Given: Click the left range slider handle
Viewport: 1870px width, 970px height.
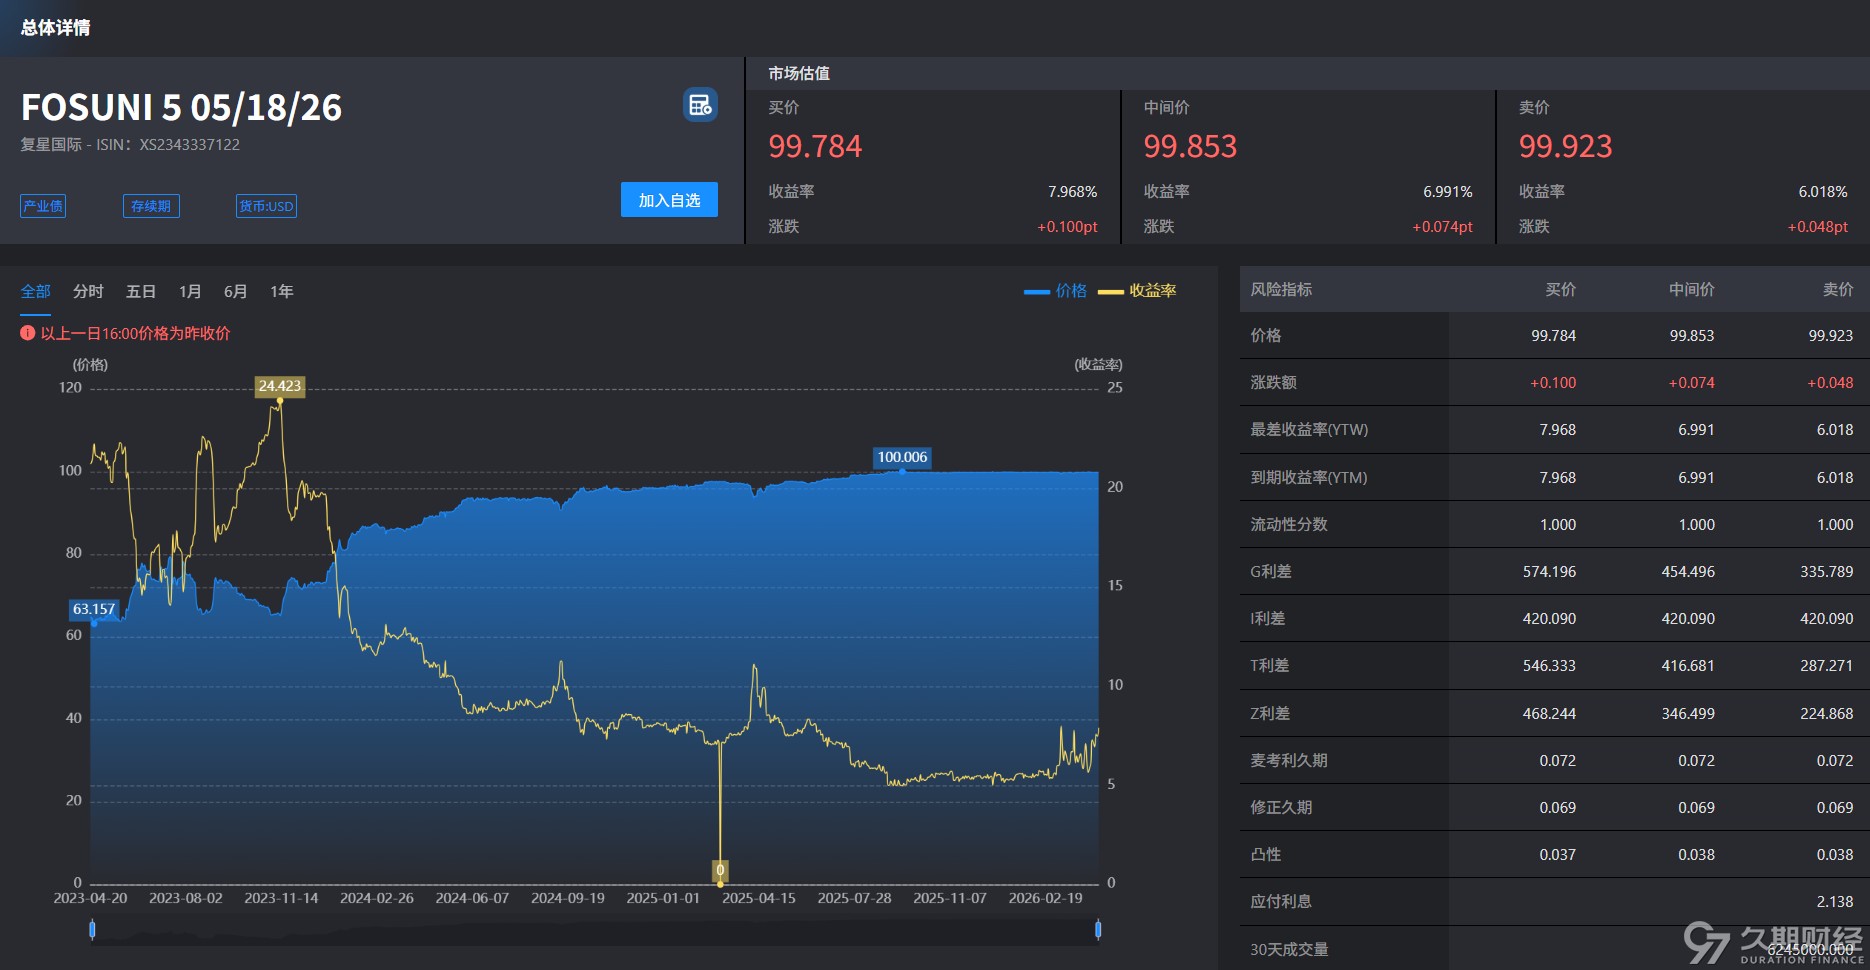Looking at the screenshot, I should [92, 930].
